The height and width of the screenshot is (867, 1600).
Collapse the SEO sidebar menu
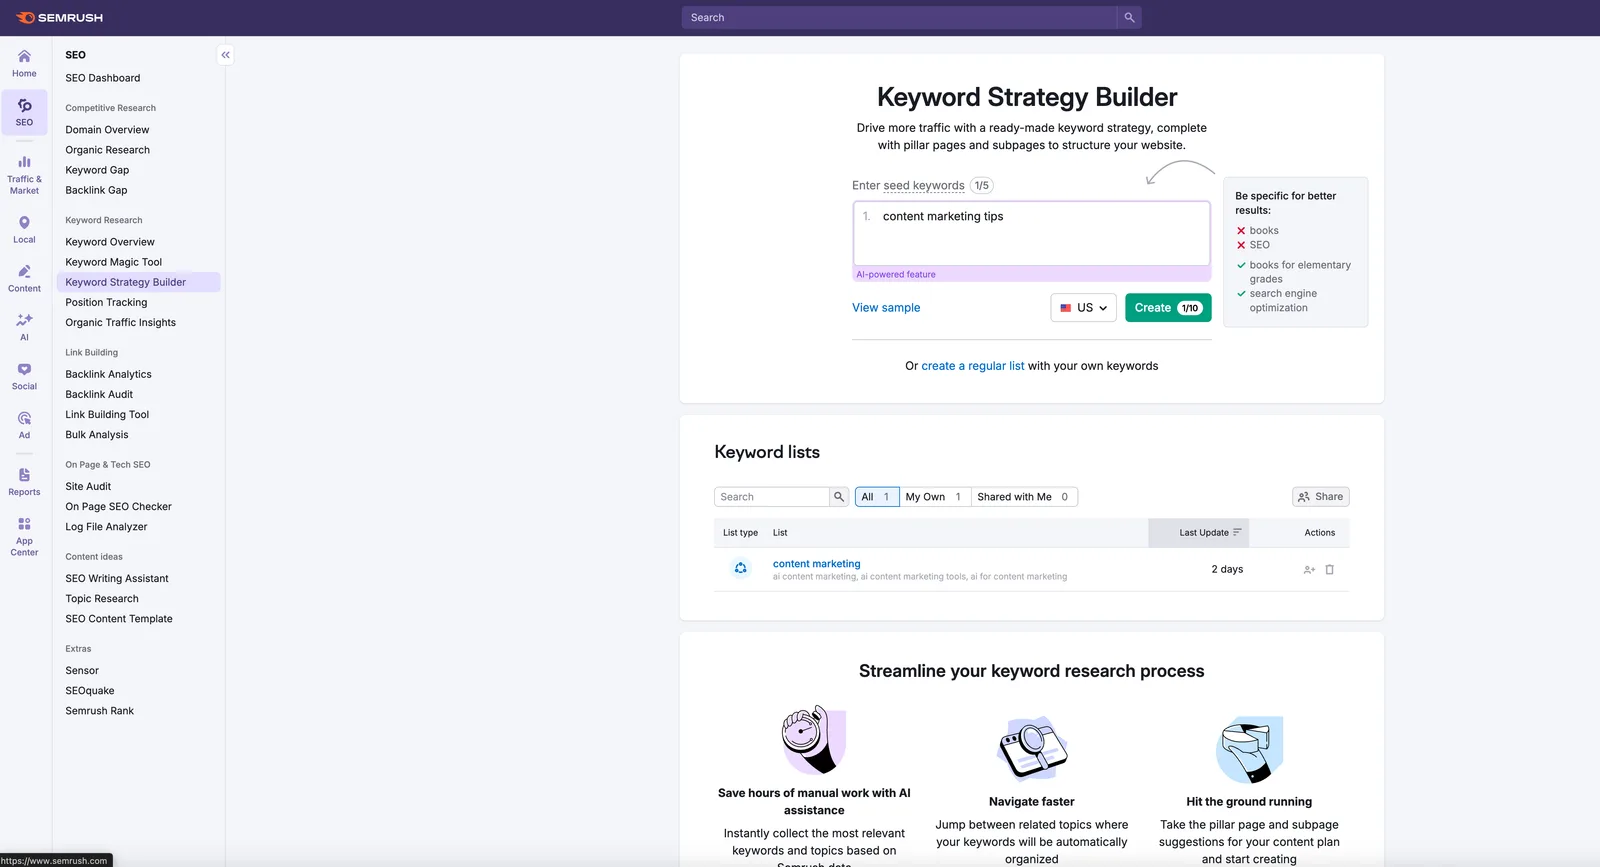tap(225, 55)
